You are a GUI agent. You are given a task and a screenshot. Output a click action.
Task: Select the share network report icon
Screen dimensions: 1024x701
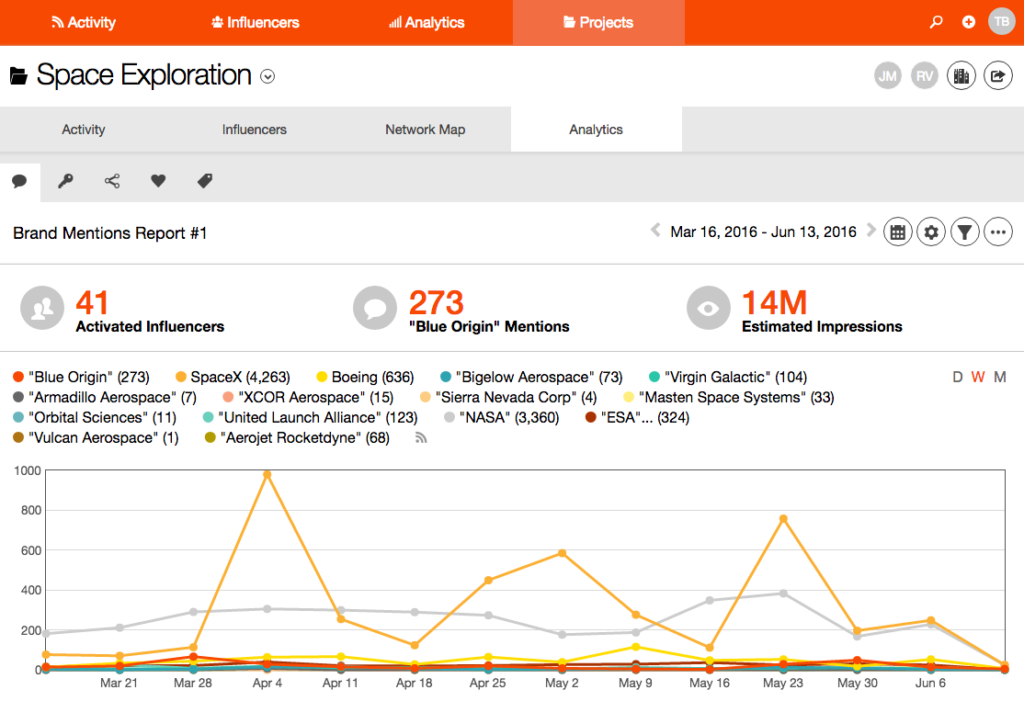tap(112, 181)
